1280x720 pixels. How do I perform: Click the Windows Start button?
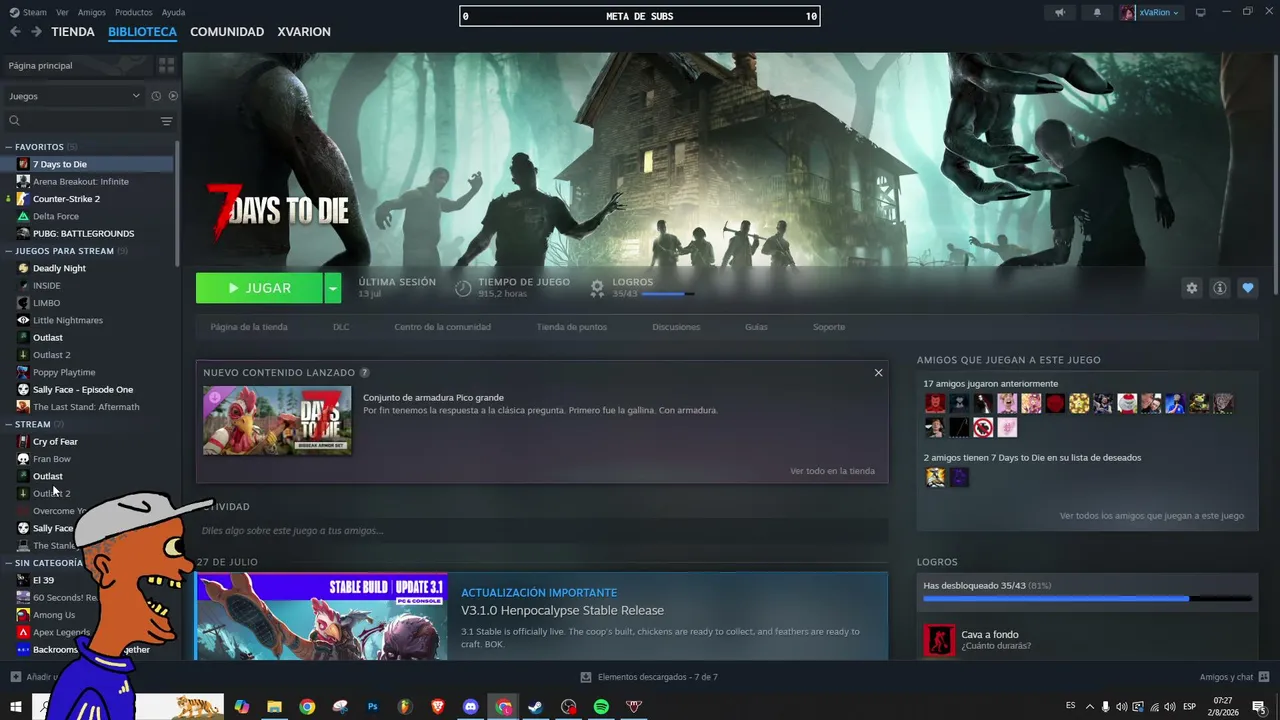pos(16,707)
